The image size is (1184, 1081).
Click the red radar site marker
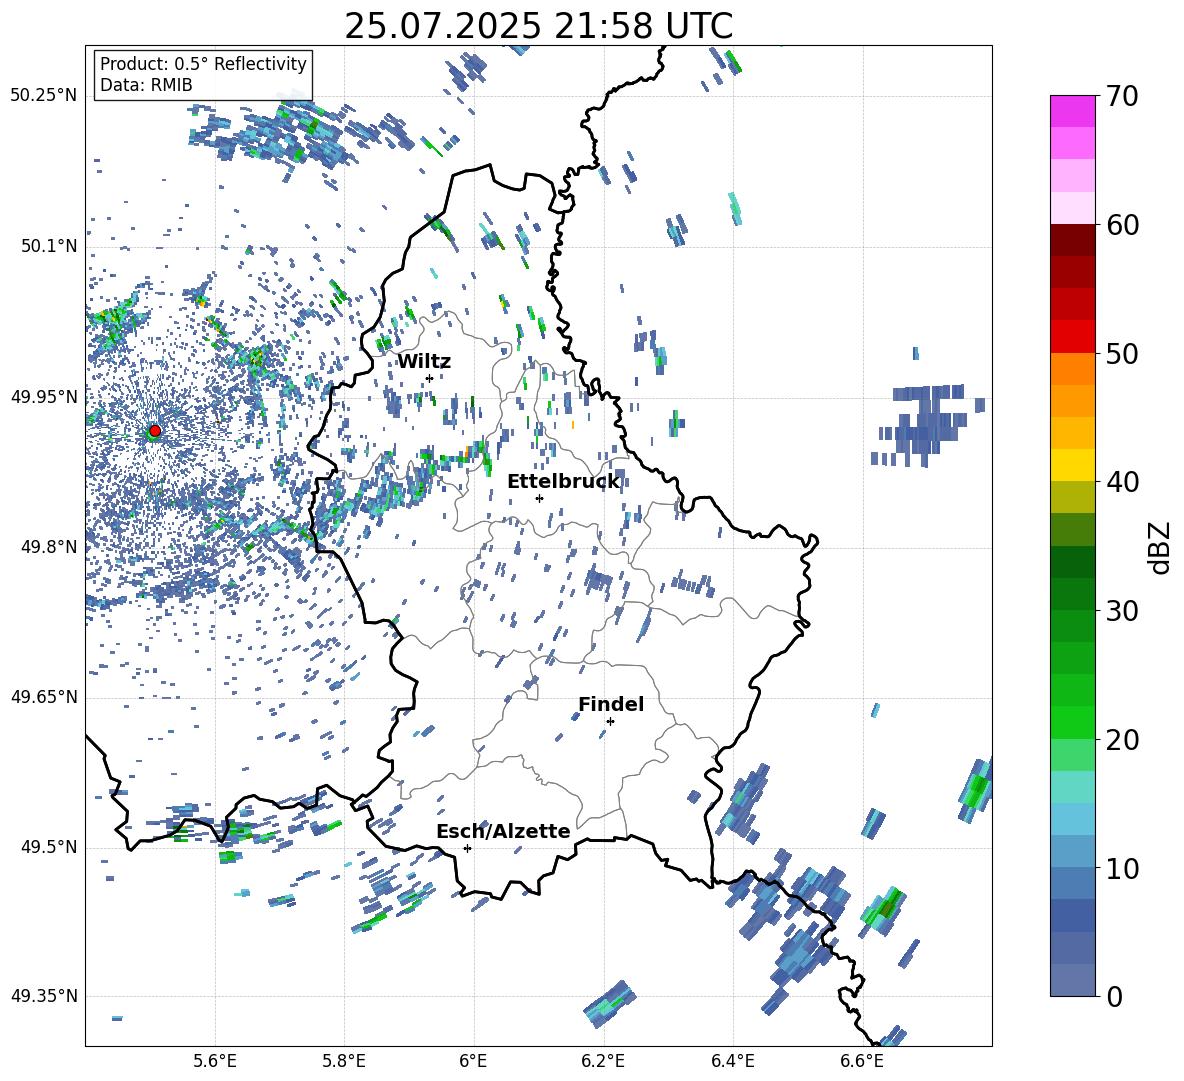[x=155, y=430]
